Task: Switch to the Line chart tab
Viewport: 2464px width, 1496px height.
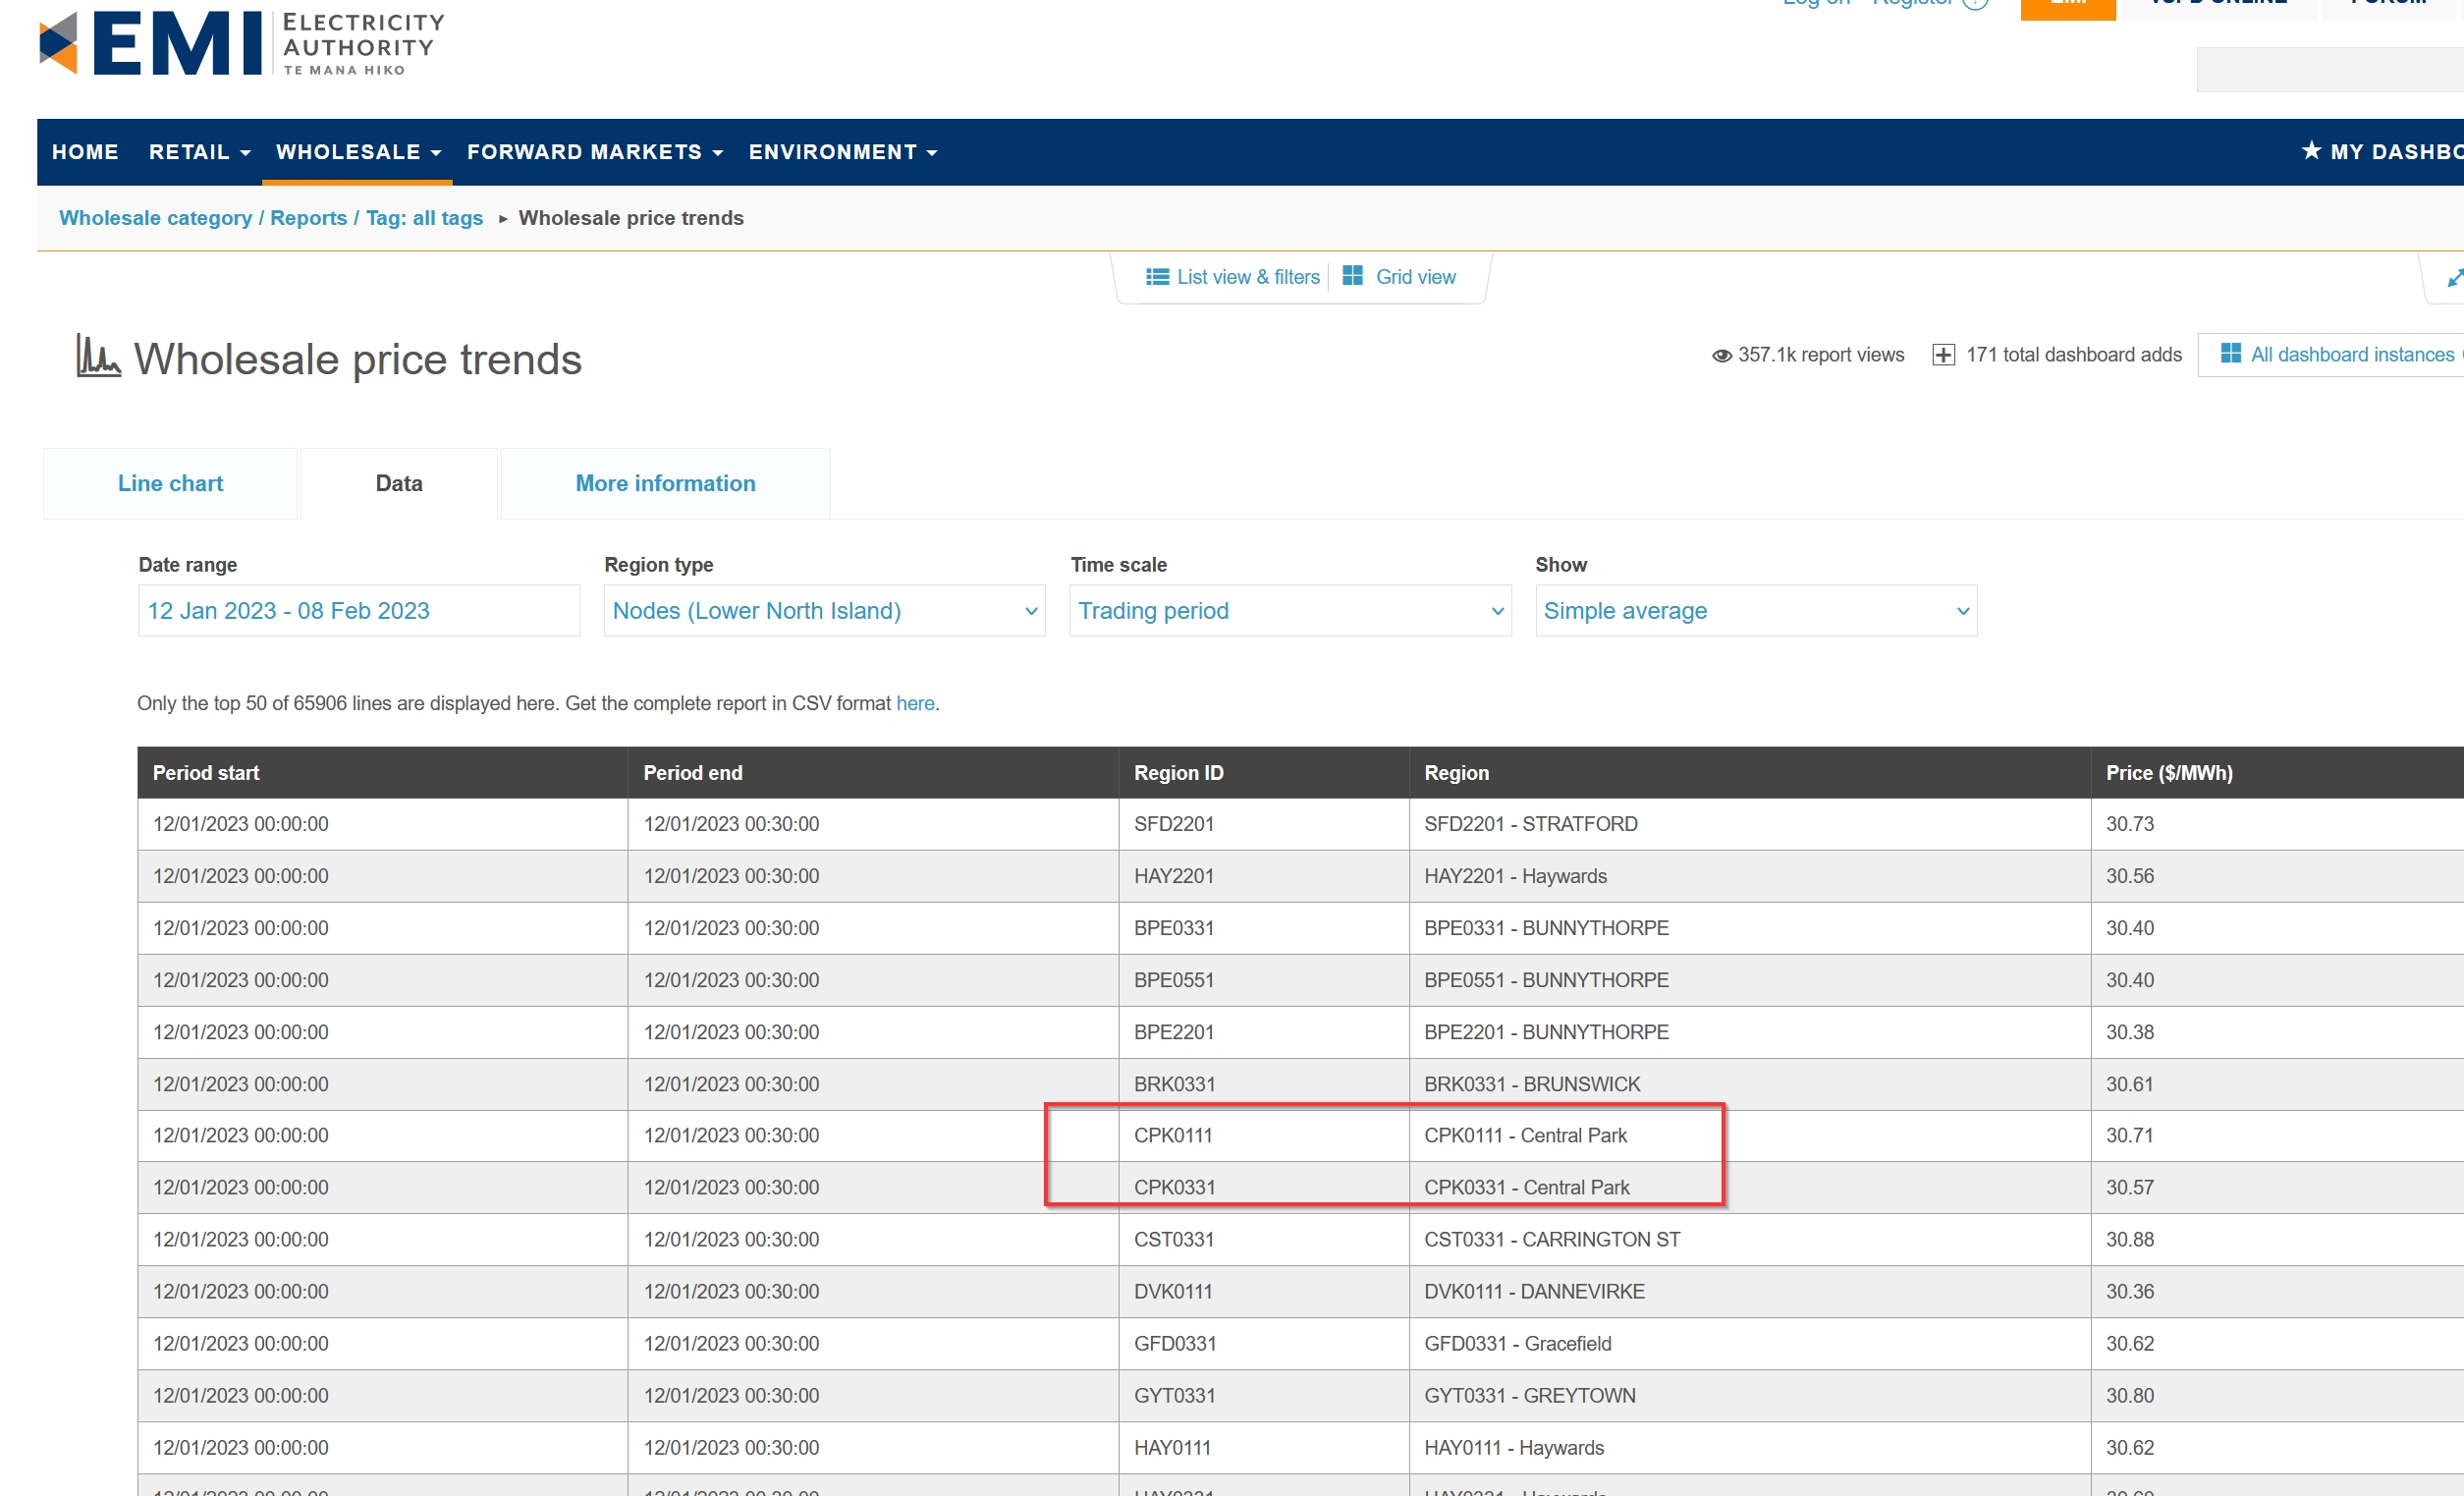Action: point(170,484)
